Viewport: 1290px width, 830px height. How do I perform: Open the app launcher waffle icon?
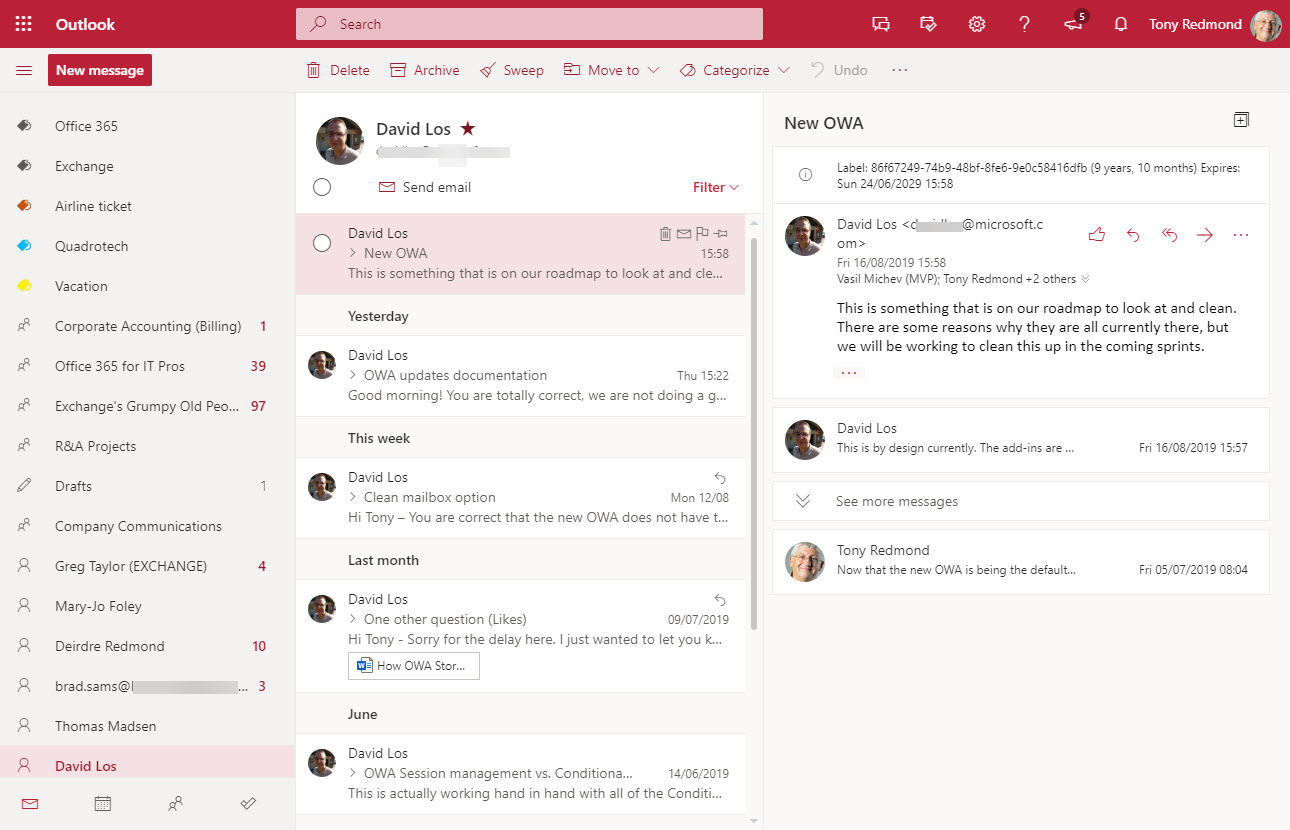click(x=24, y=24)
